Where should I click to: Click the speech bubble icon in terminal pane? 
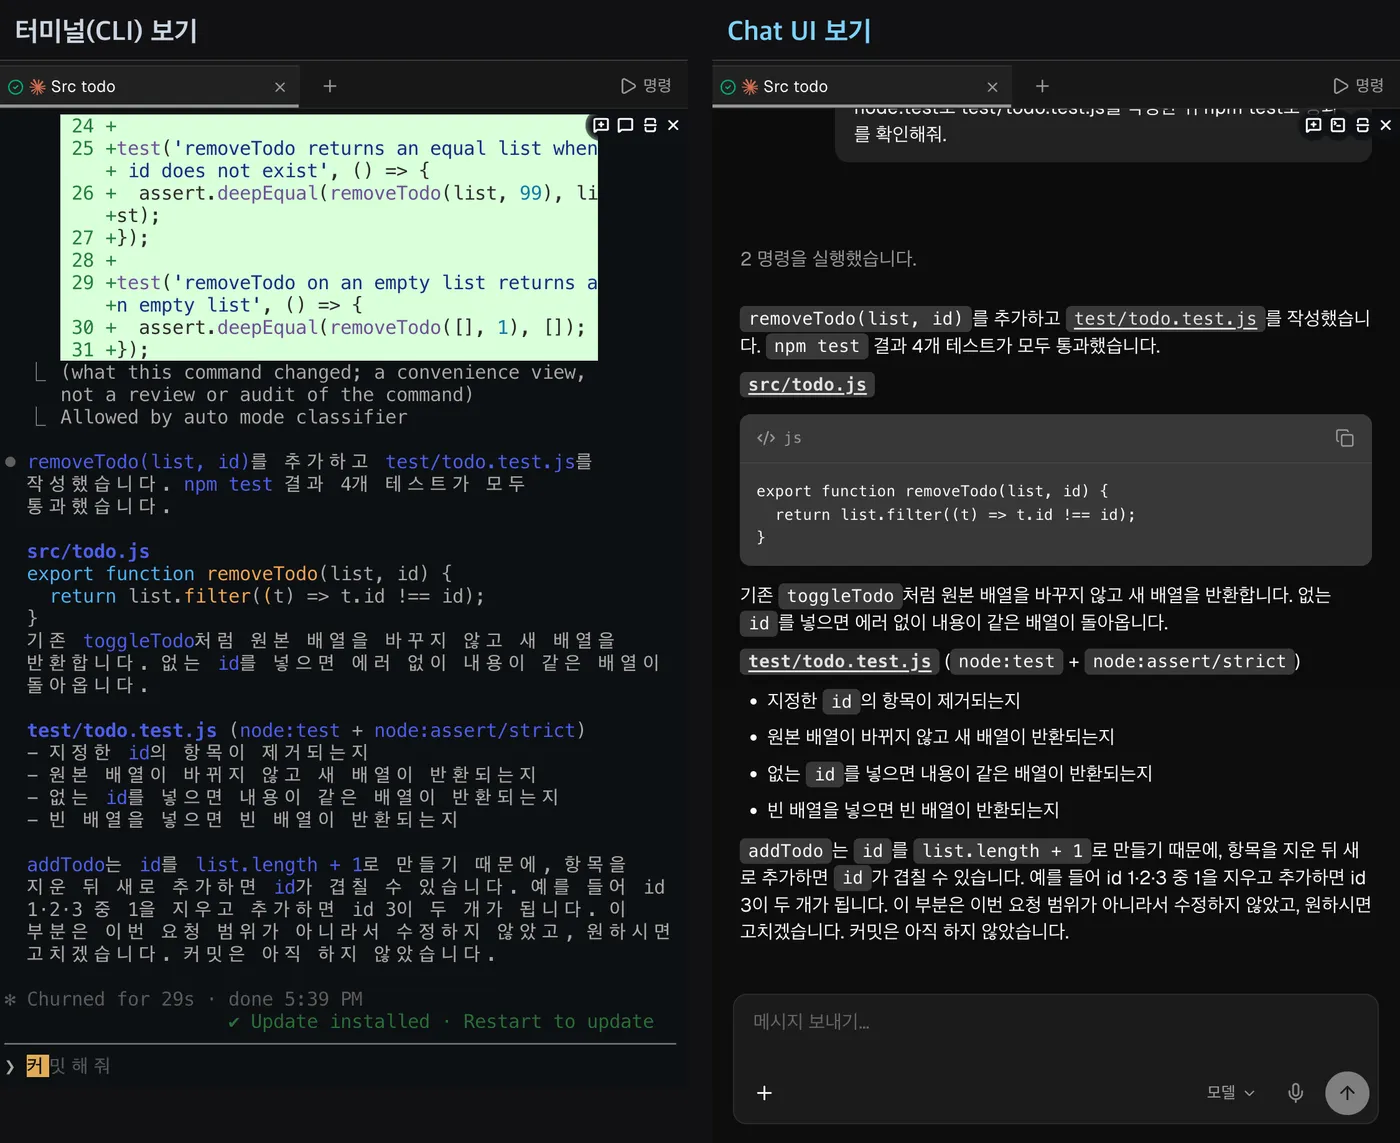[x=625, y=125]
